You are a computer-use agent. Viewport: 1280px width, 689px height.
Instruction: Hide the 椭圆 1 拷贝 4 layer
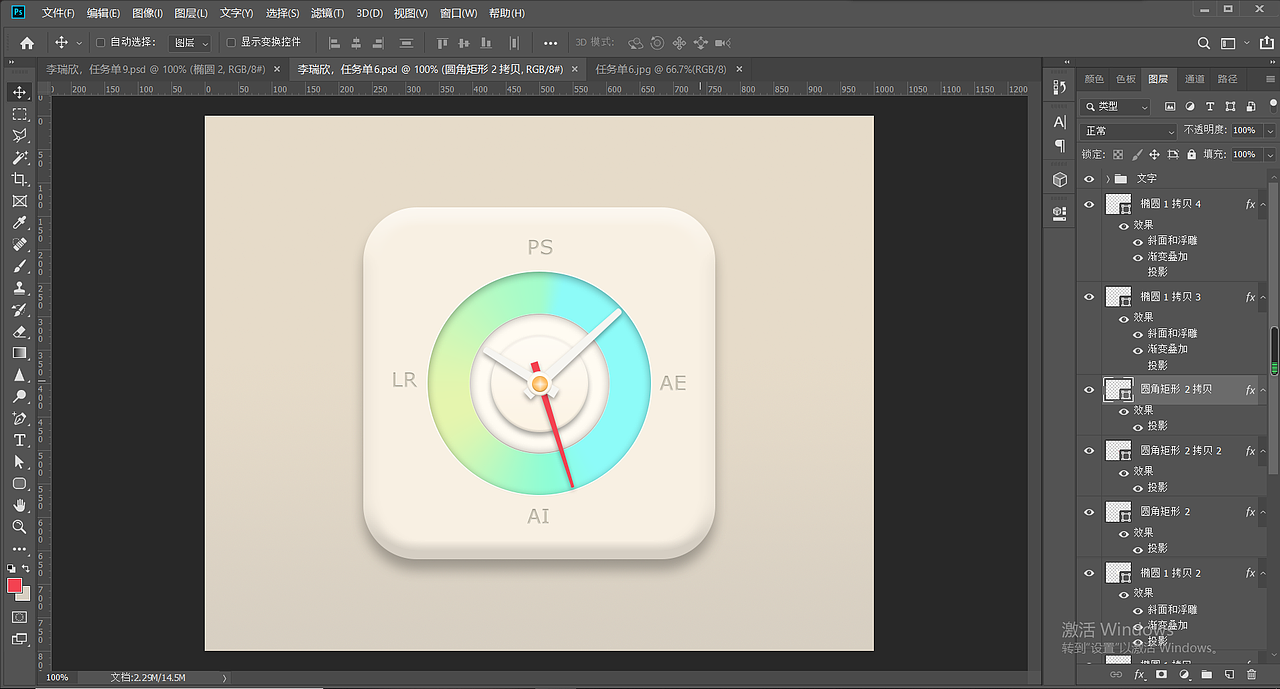[x=1089, y=204]
